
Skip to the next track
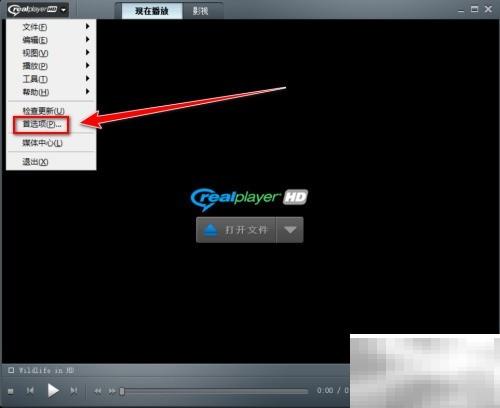[74, 390]
